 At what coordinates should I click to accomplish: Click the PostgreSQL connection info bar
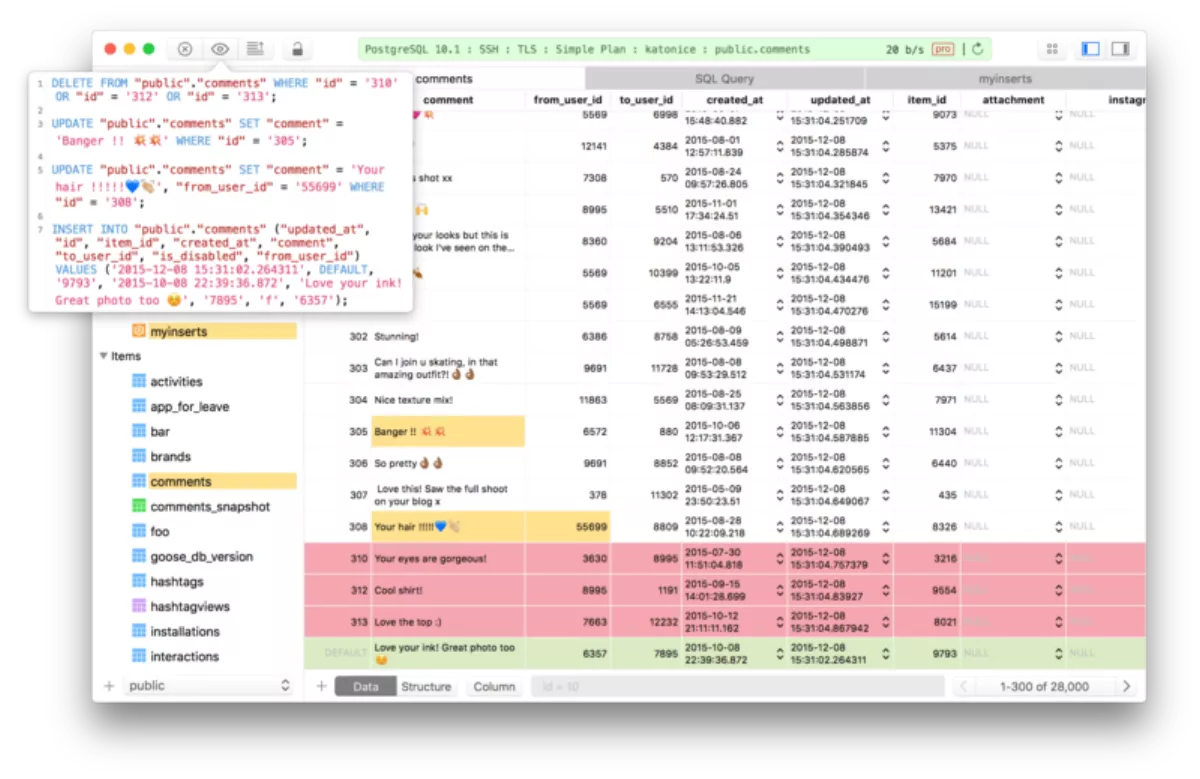[x=675, y=48]
